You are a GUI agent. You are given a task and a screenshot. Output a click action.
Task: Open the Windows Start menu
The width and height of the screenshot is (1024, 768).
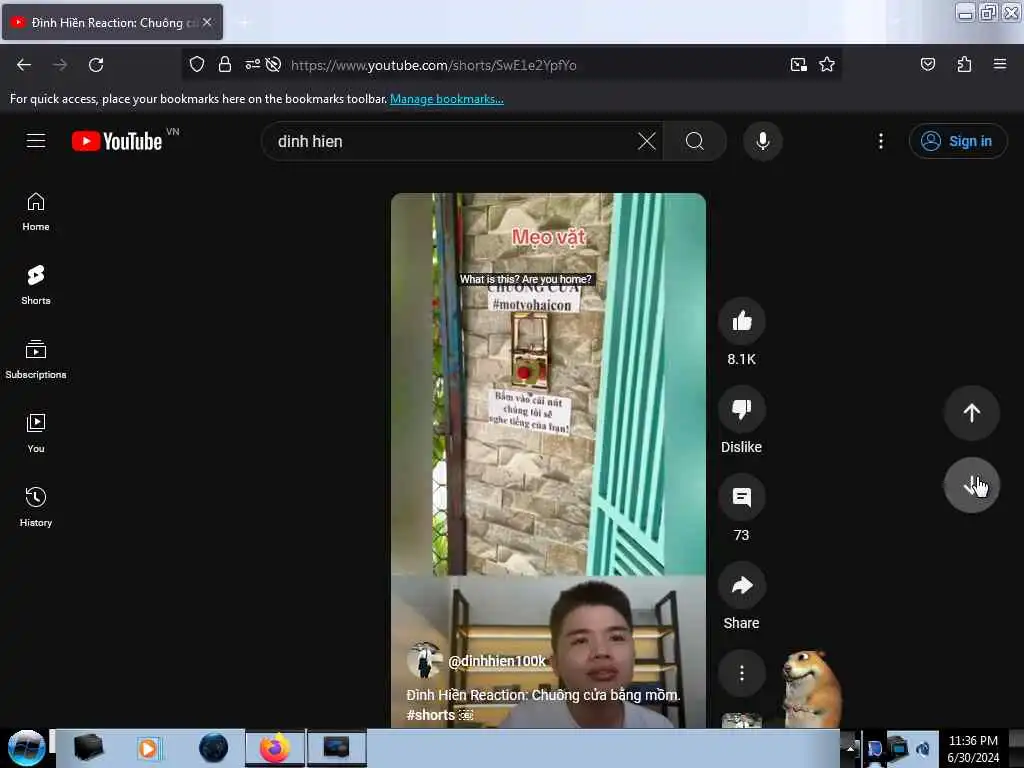26,748
